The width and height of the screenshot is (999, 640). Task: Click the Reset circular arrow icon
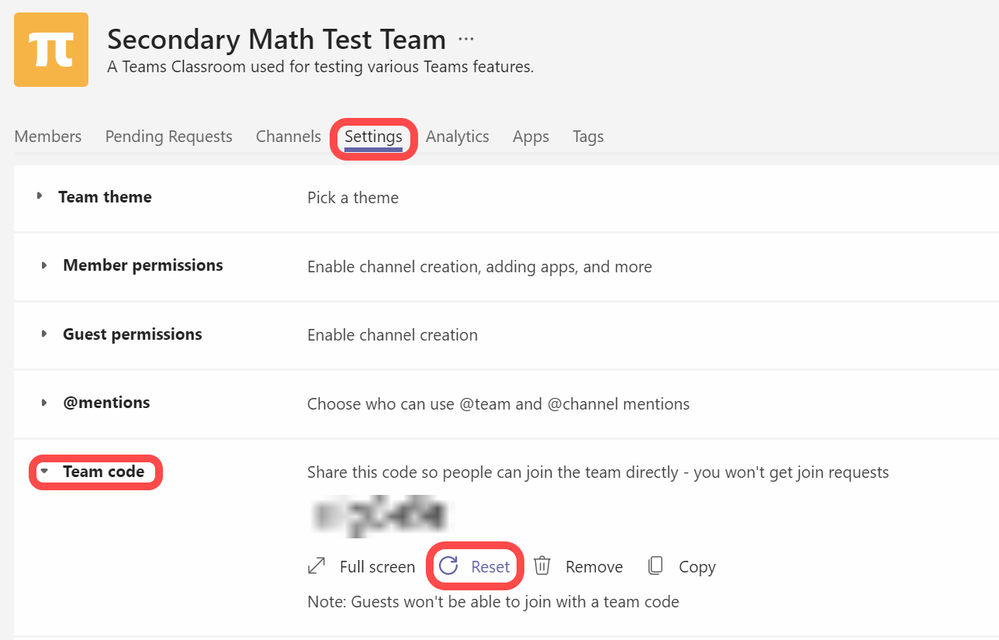[449, 565]
